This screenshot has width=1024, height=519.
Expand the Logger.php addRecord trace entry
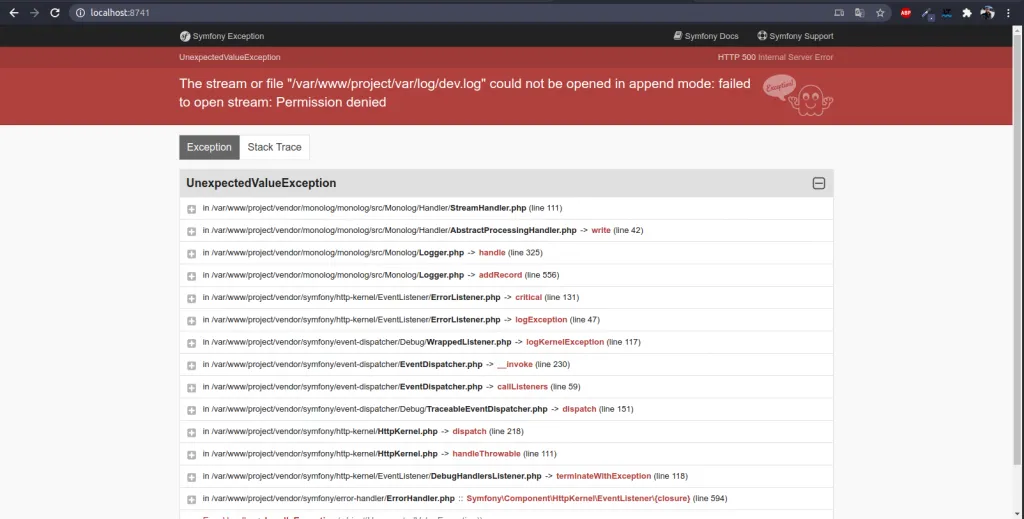click(191, 275)
